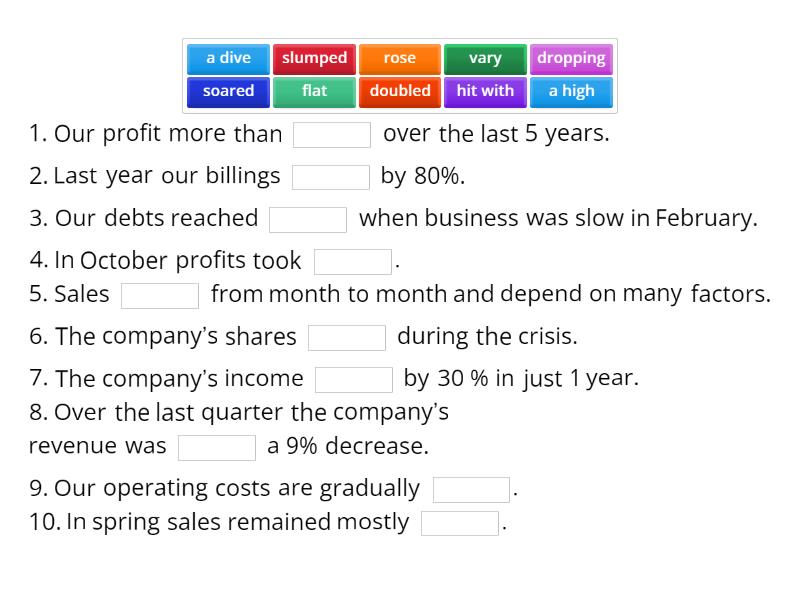Pick the 'doubled' word tile
The height and width of the screenshot is (600, 800).
pos(400,91)
